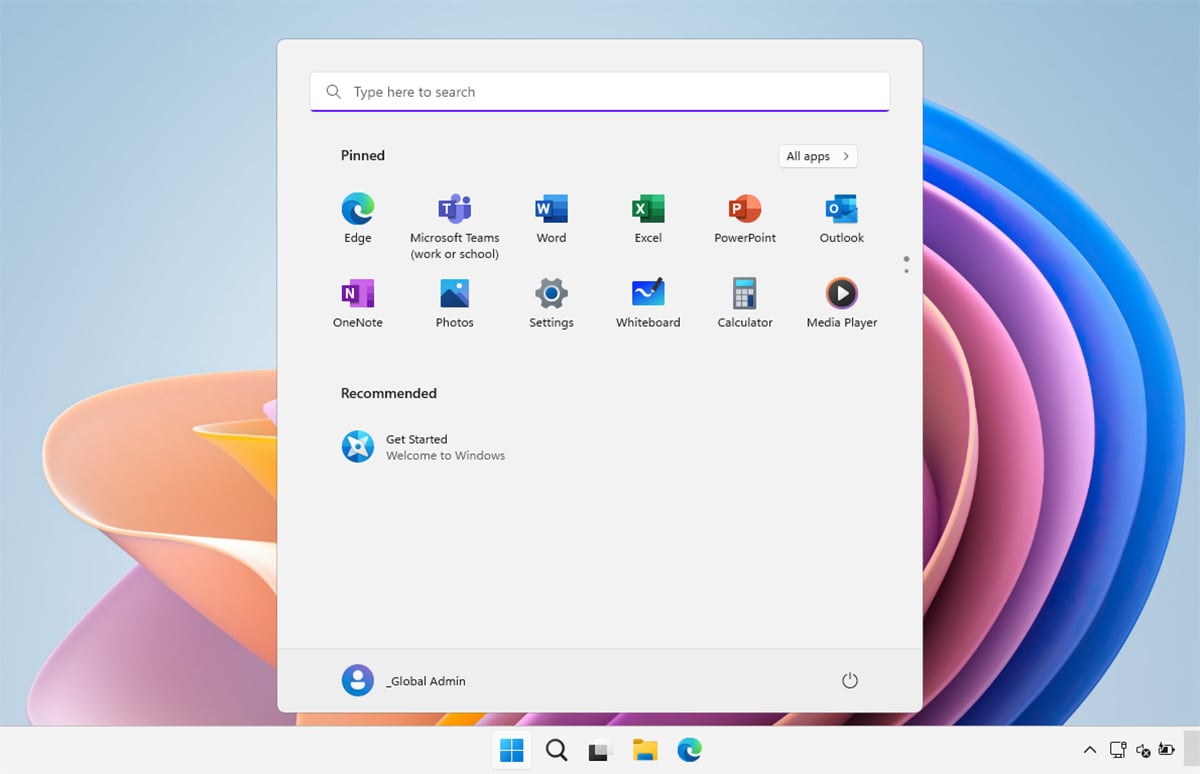This screenshot has height=774, width=1200.
Task: Open the Settings gear app
Action: point(551,304)
